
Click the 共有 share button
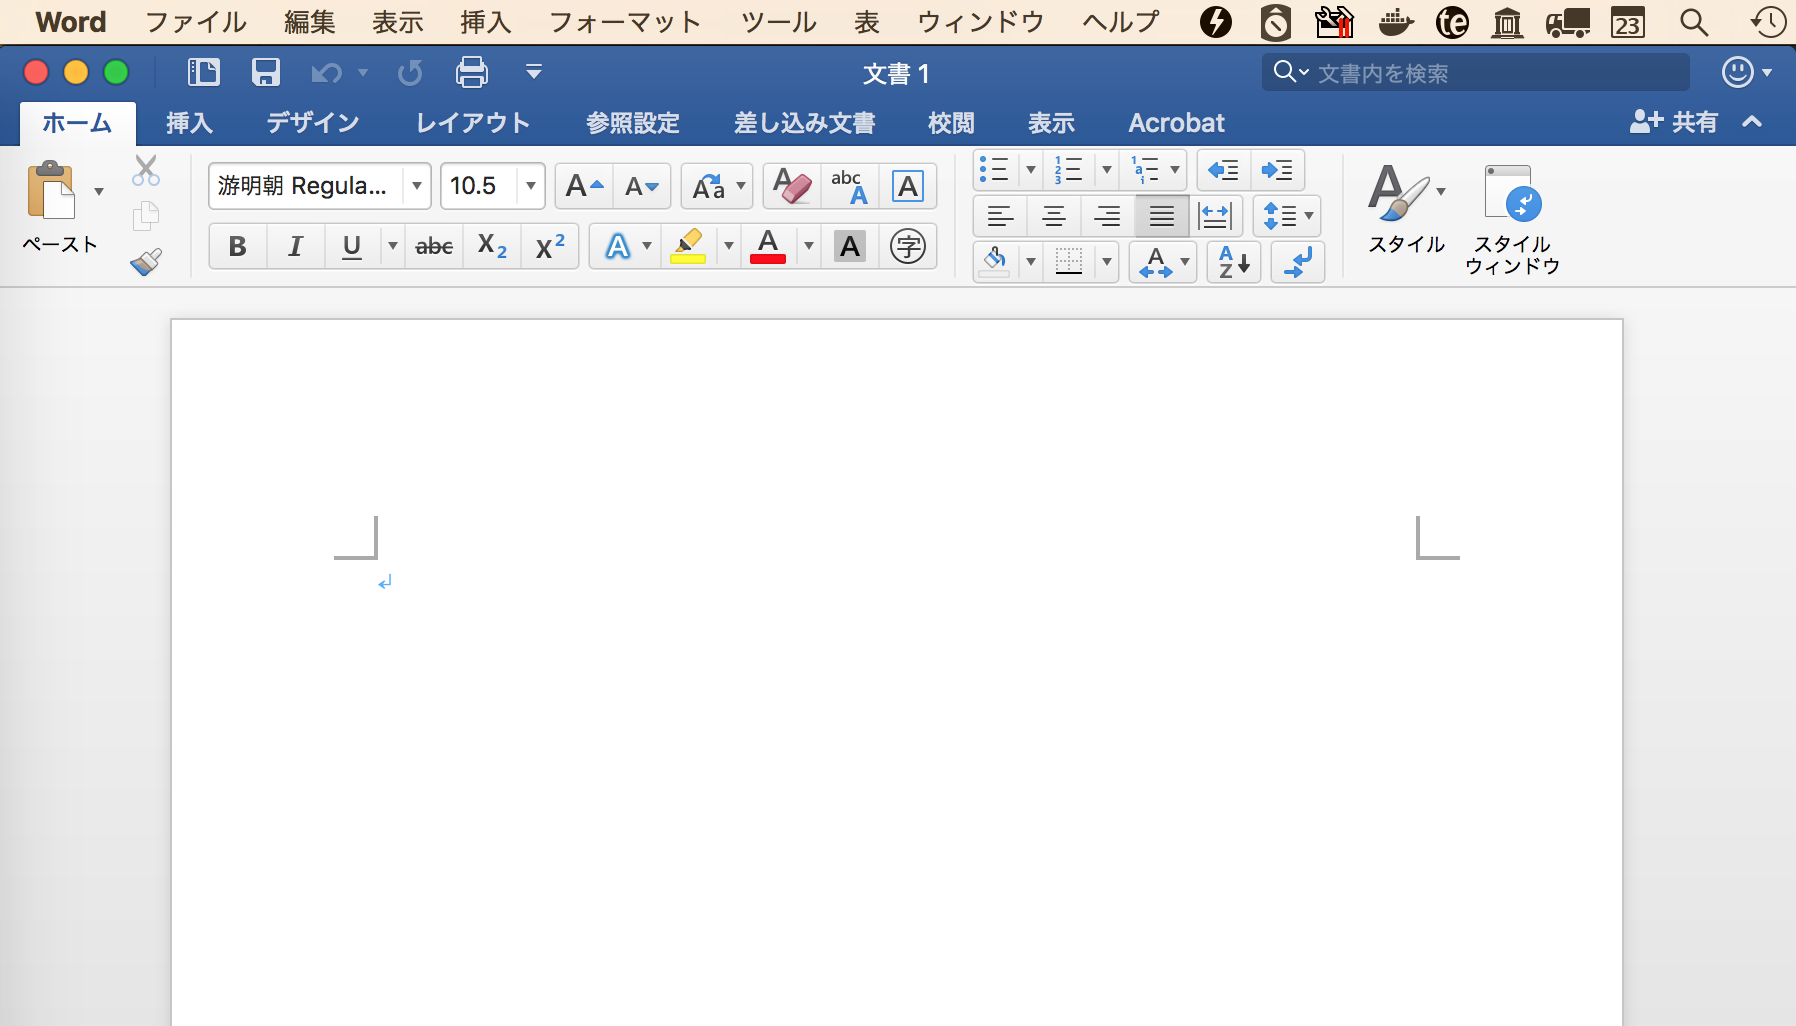(1675, 122)
